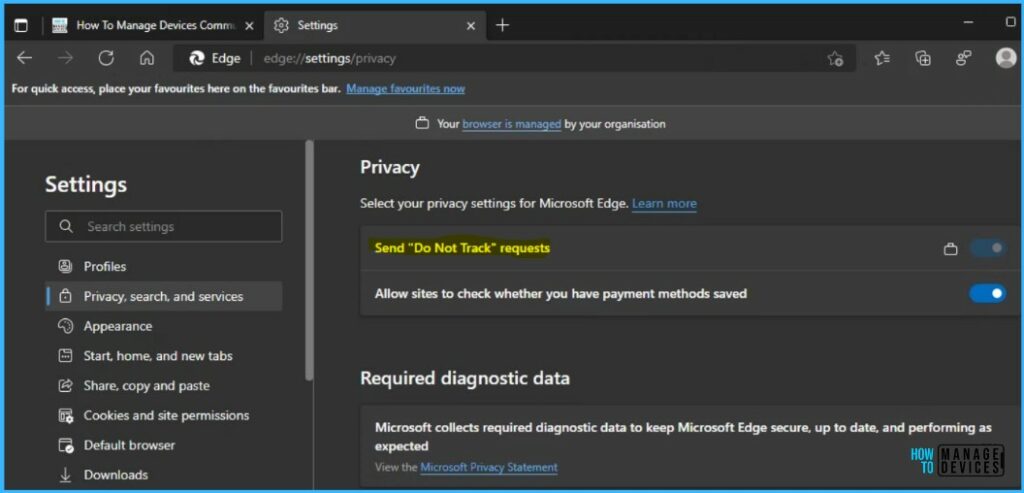Open the profile avatar menu
The height and width of the screenshot is (493, 1024).
[1006, 58]
